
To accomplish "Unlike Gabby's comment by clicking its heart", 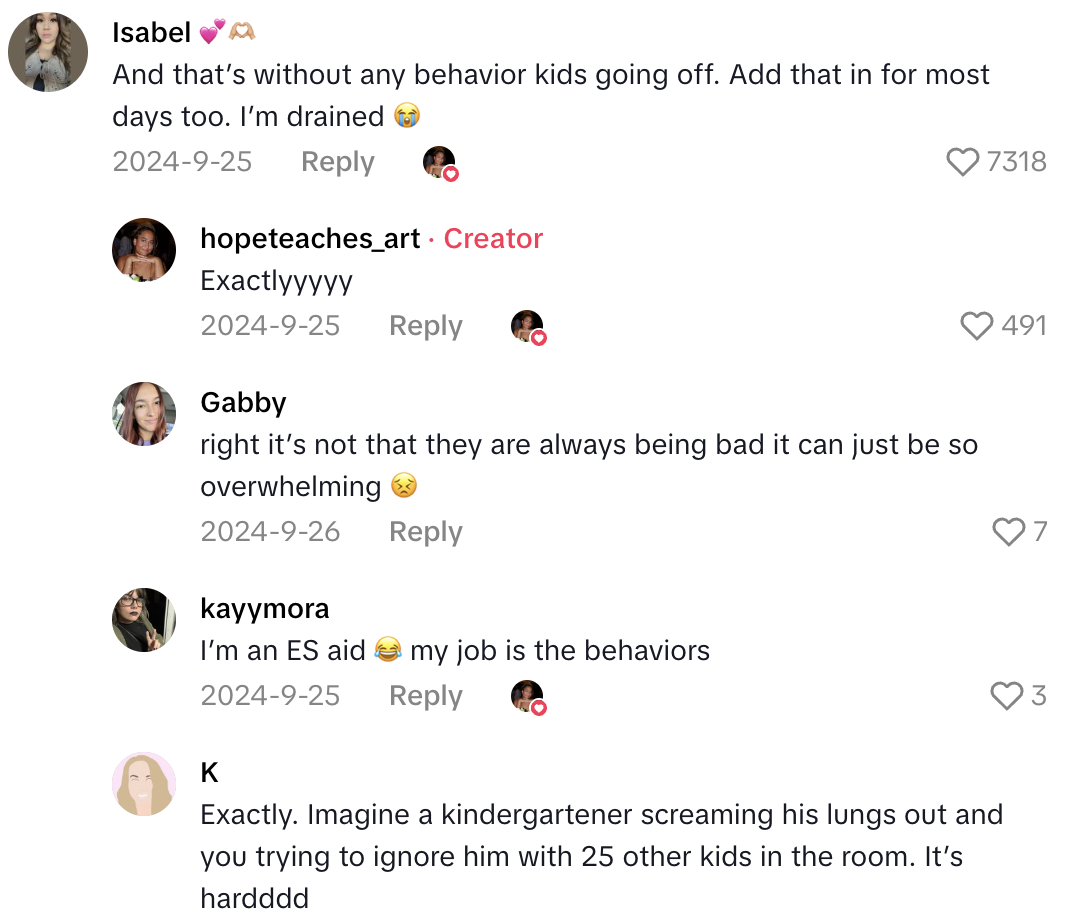I will pyautogui.click(x=1007, y=532).
